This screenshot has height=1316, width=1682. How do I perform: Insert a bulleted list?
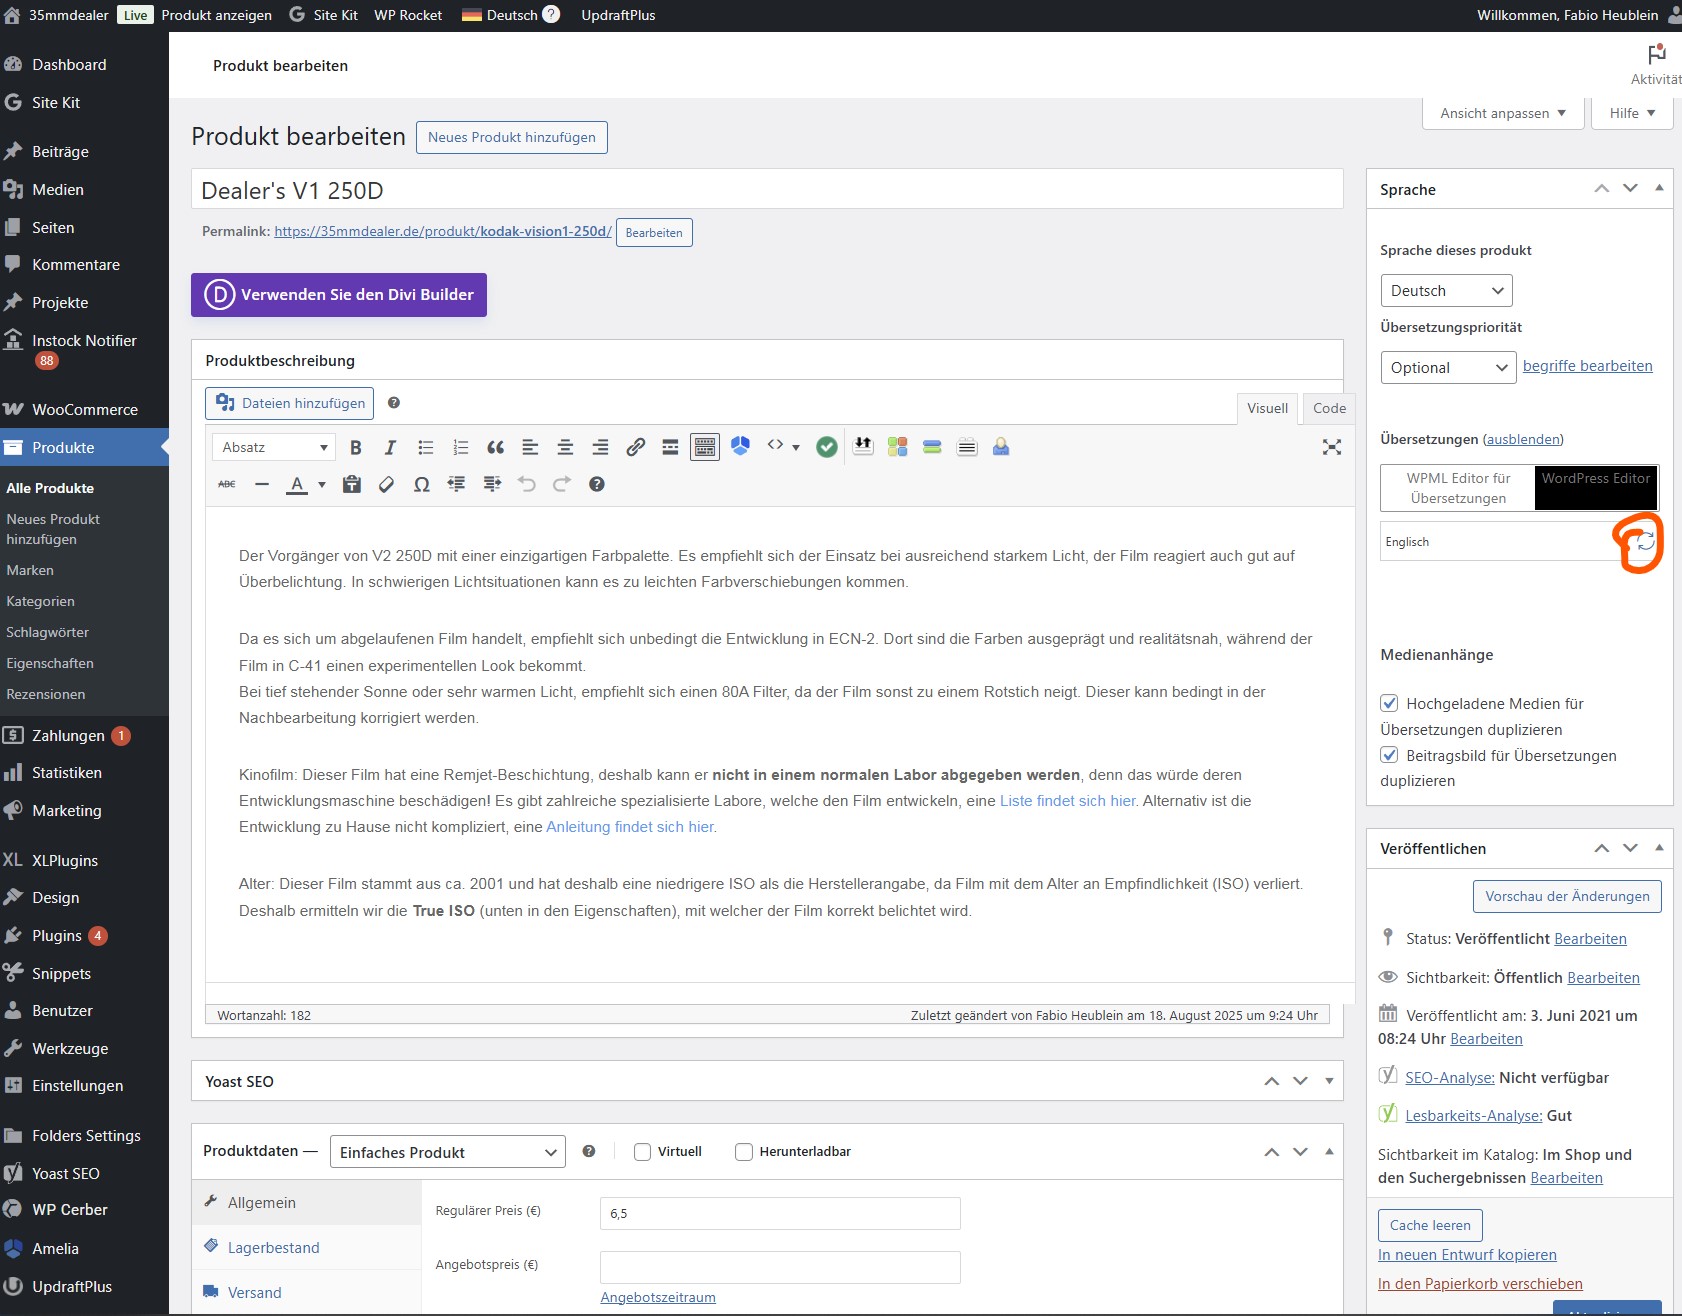point(425,447)
